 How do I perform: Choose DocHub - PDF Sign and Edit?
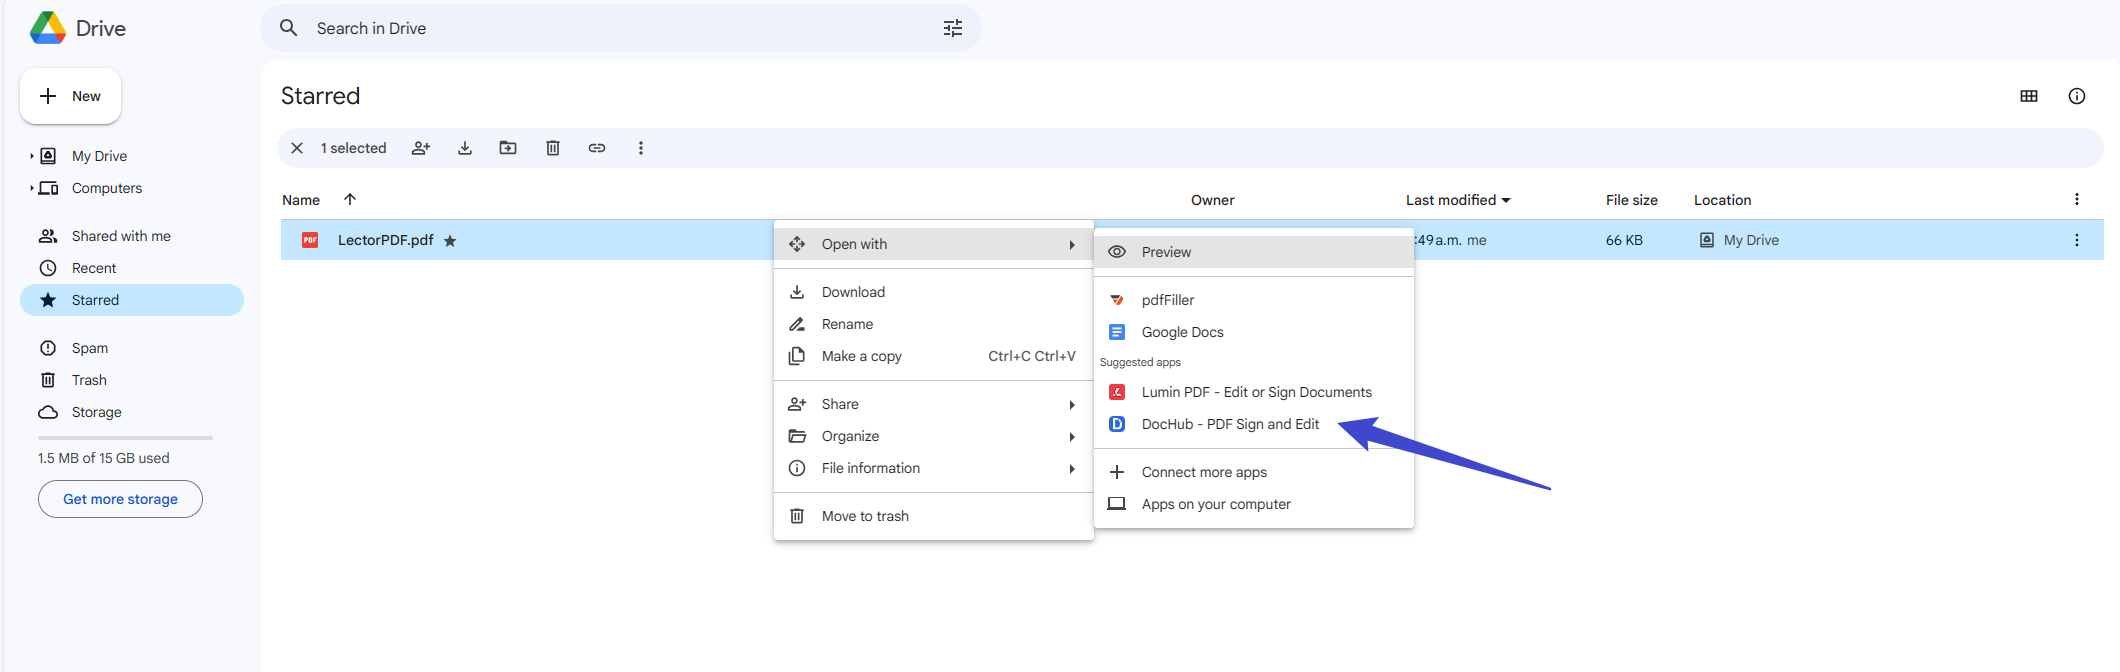click(x=1230, y=424)
